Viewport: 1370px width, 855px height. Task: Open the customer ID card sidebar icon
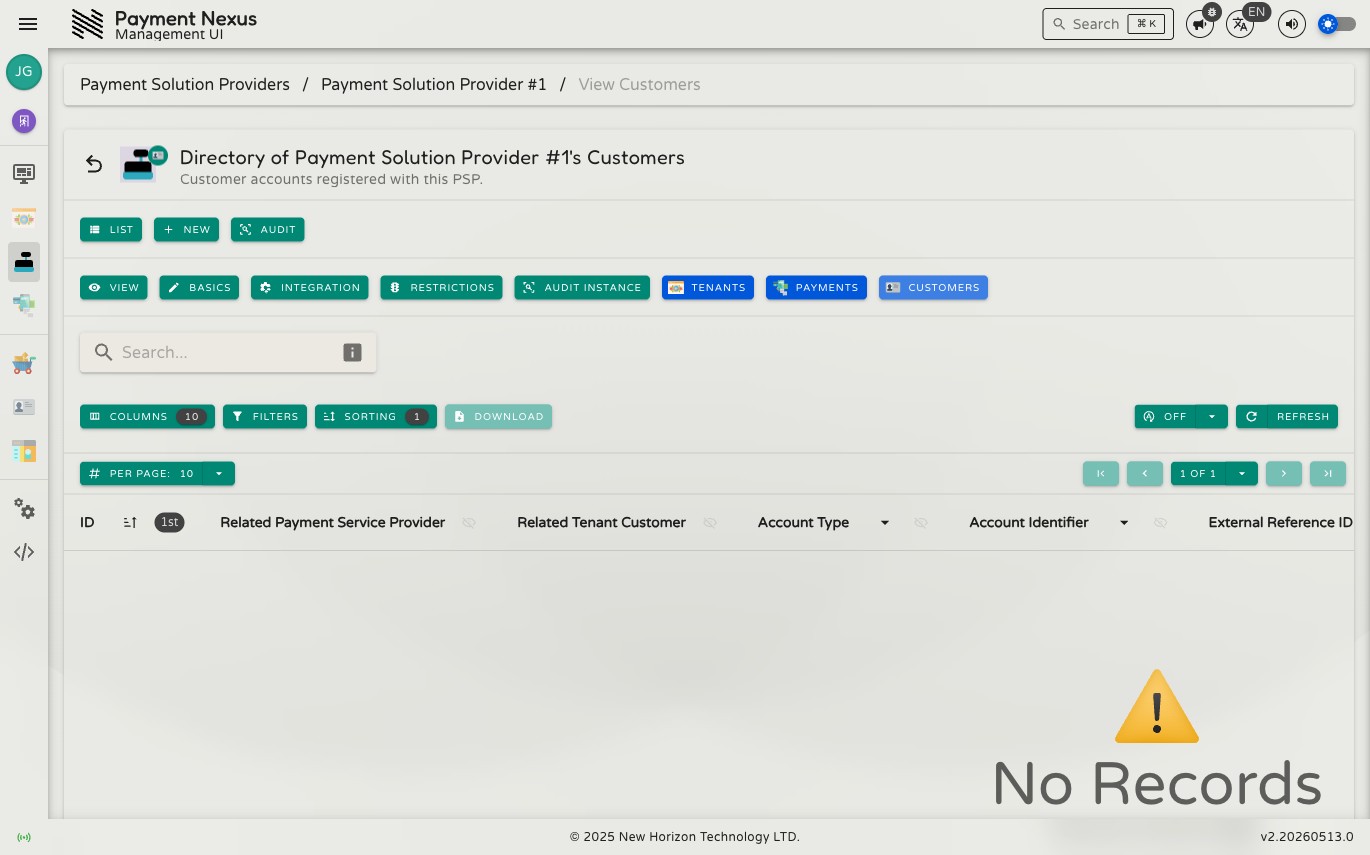pos(24,407)
